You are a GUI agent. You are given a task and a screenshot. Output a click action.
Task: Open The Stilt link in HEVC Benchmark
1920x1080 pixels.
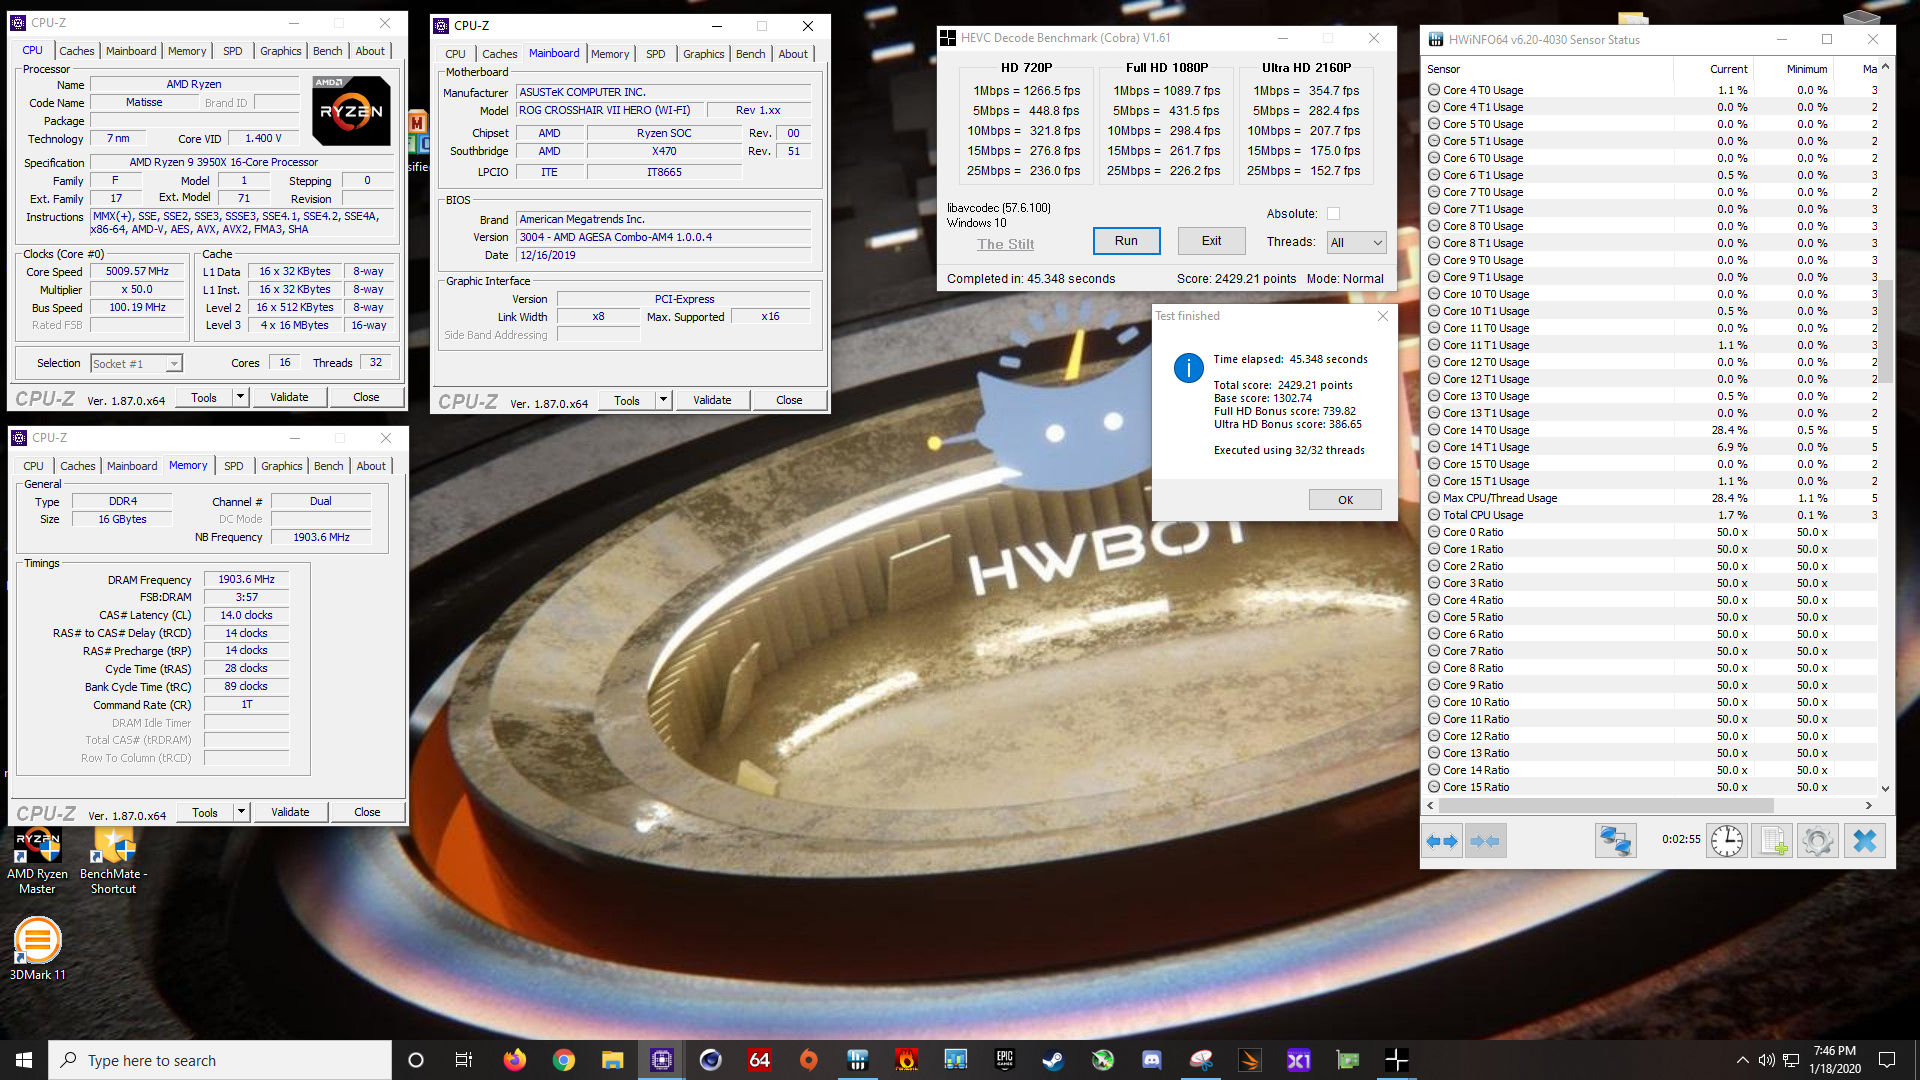[x=1005, y=244]
